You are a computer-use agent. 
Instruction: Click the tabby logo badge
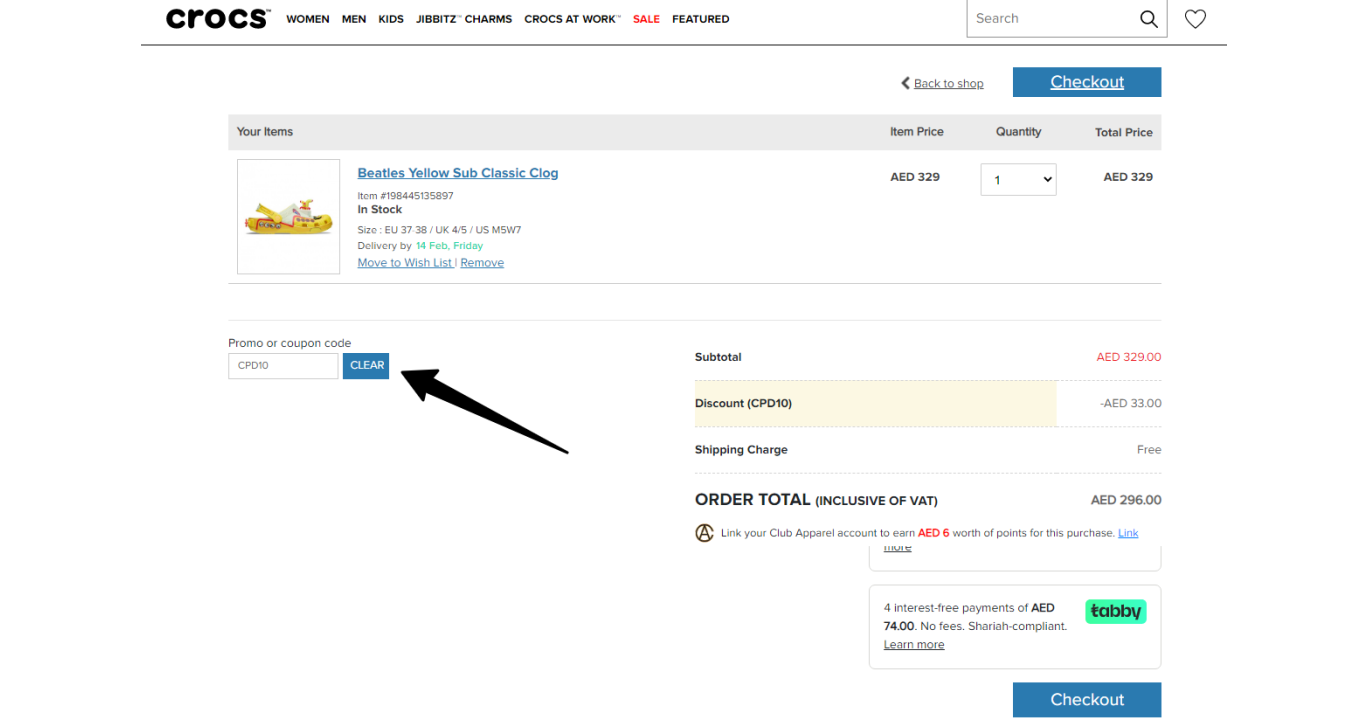coord(1115,611)
